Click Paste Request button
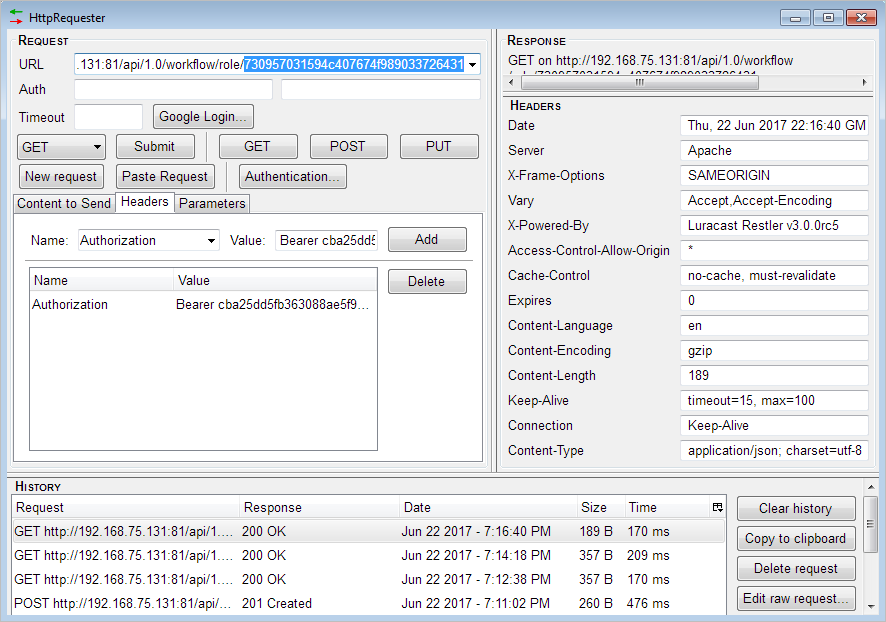886x622 pixels. (x=164, y=176)
